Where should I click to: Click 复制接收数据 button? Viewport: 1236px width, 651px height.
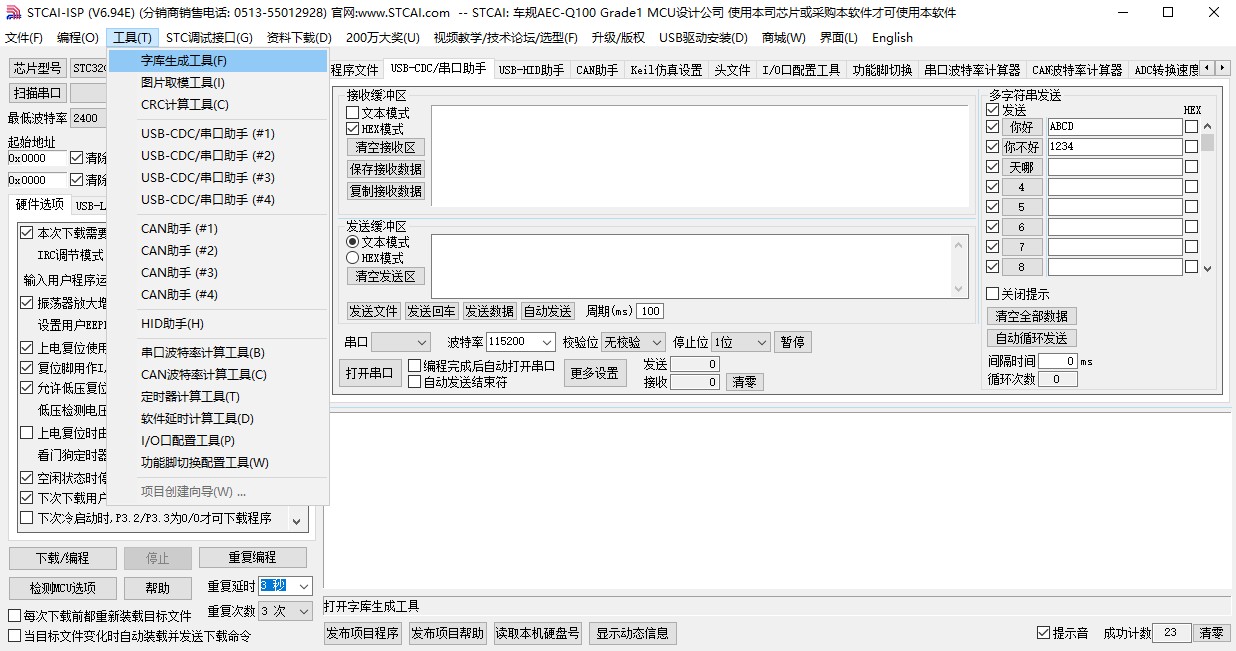coord(386,191)
